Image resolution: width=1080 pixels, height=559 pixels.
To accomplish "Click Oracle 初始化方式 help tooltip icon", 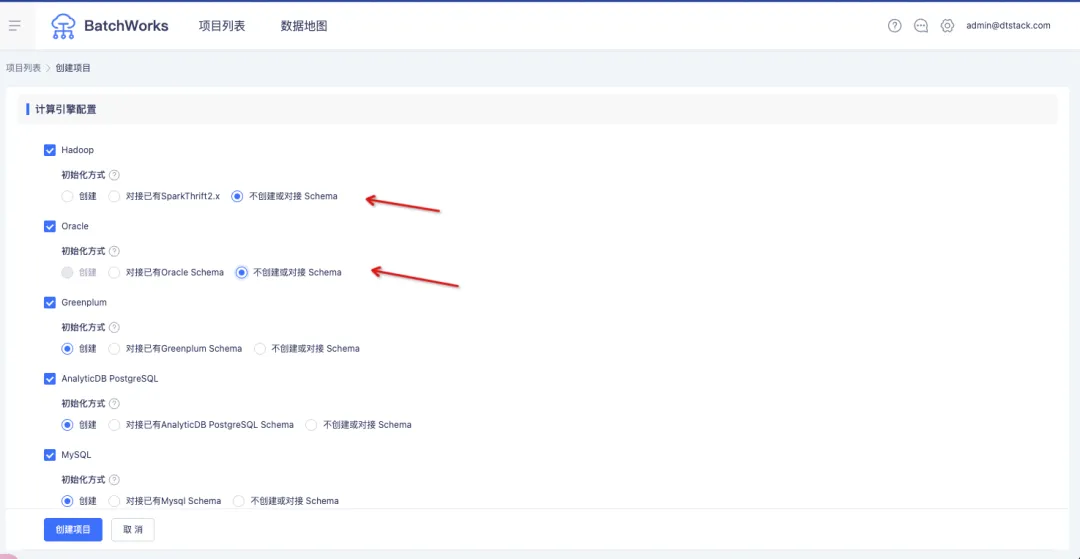I will coord(114,251).
